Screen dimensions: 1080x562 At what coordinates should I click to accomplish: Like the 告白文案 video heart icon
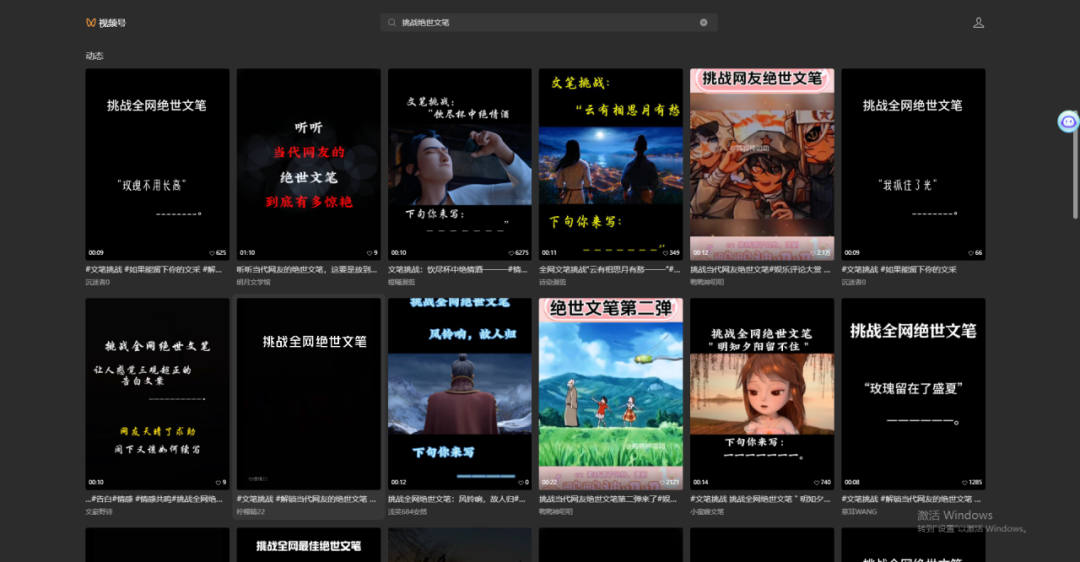(218, 482)
